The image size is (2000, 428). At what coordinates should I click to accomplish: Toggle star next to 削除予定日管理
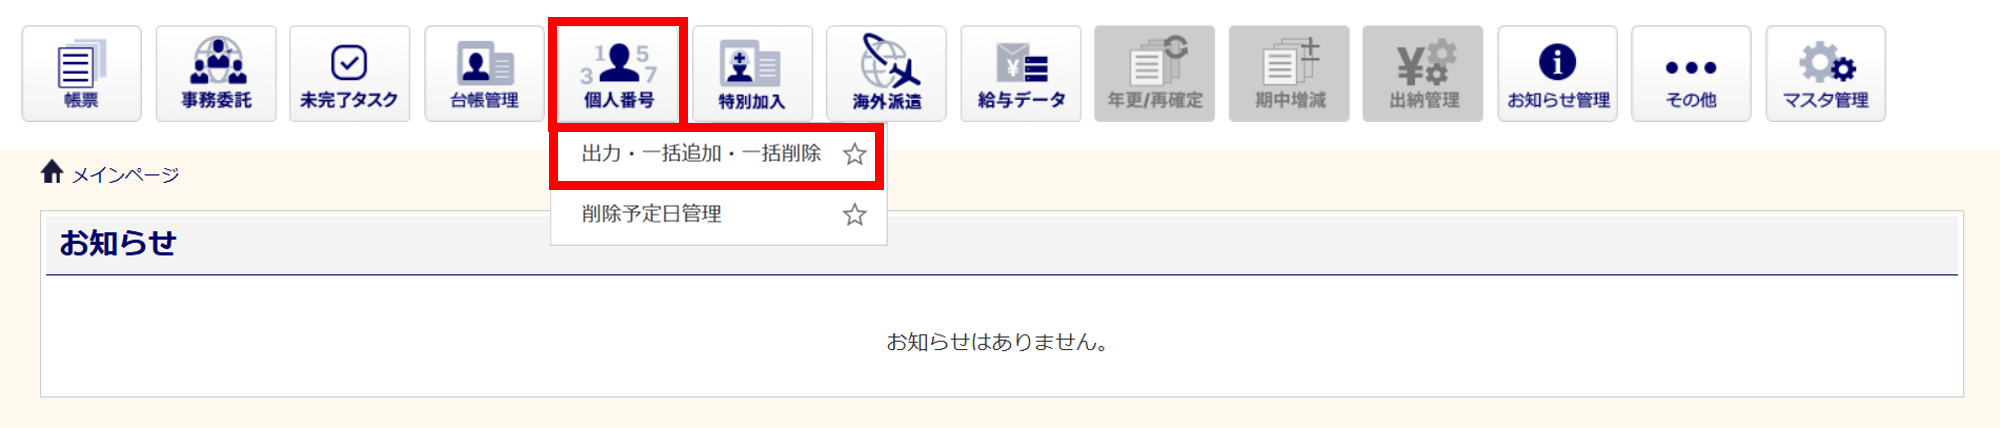854,214
